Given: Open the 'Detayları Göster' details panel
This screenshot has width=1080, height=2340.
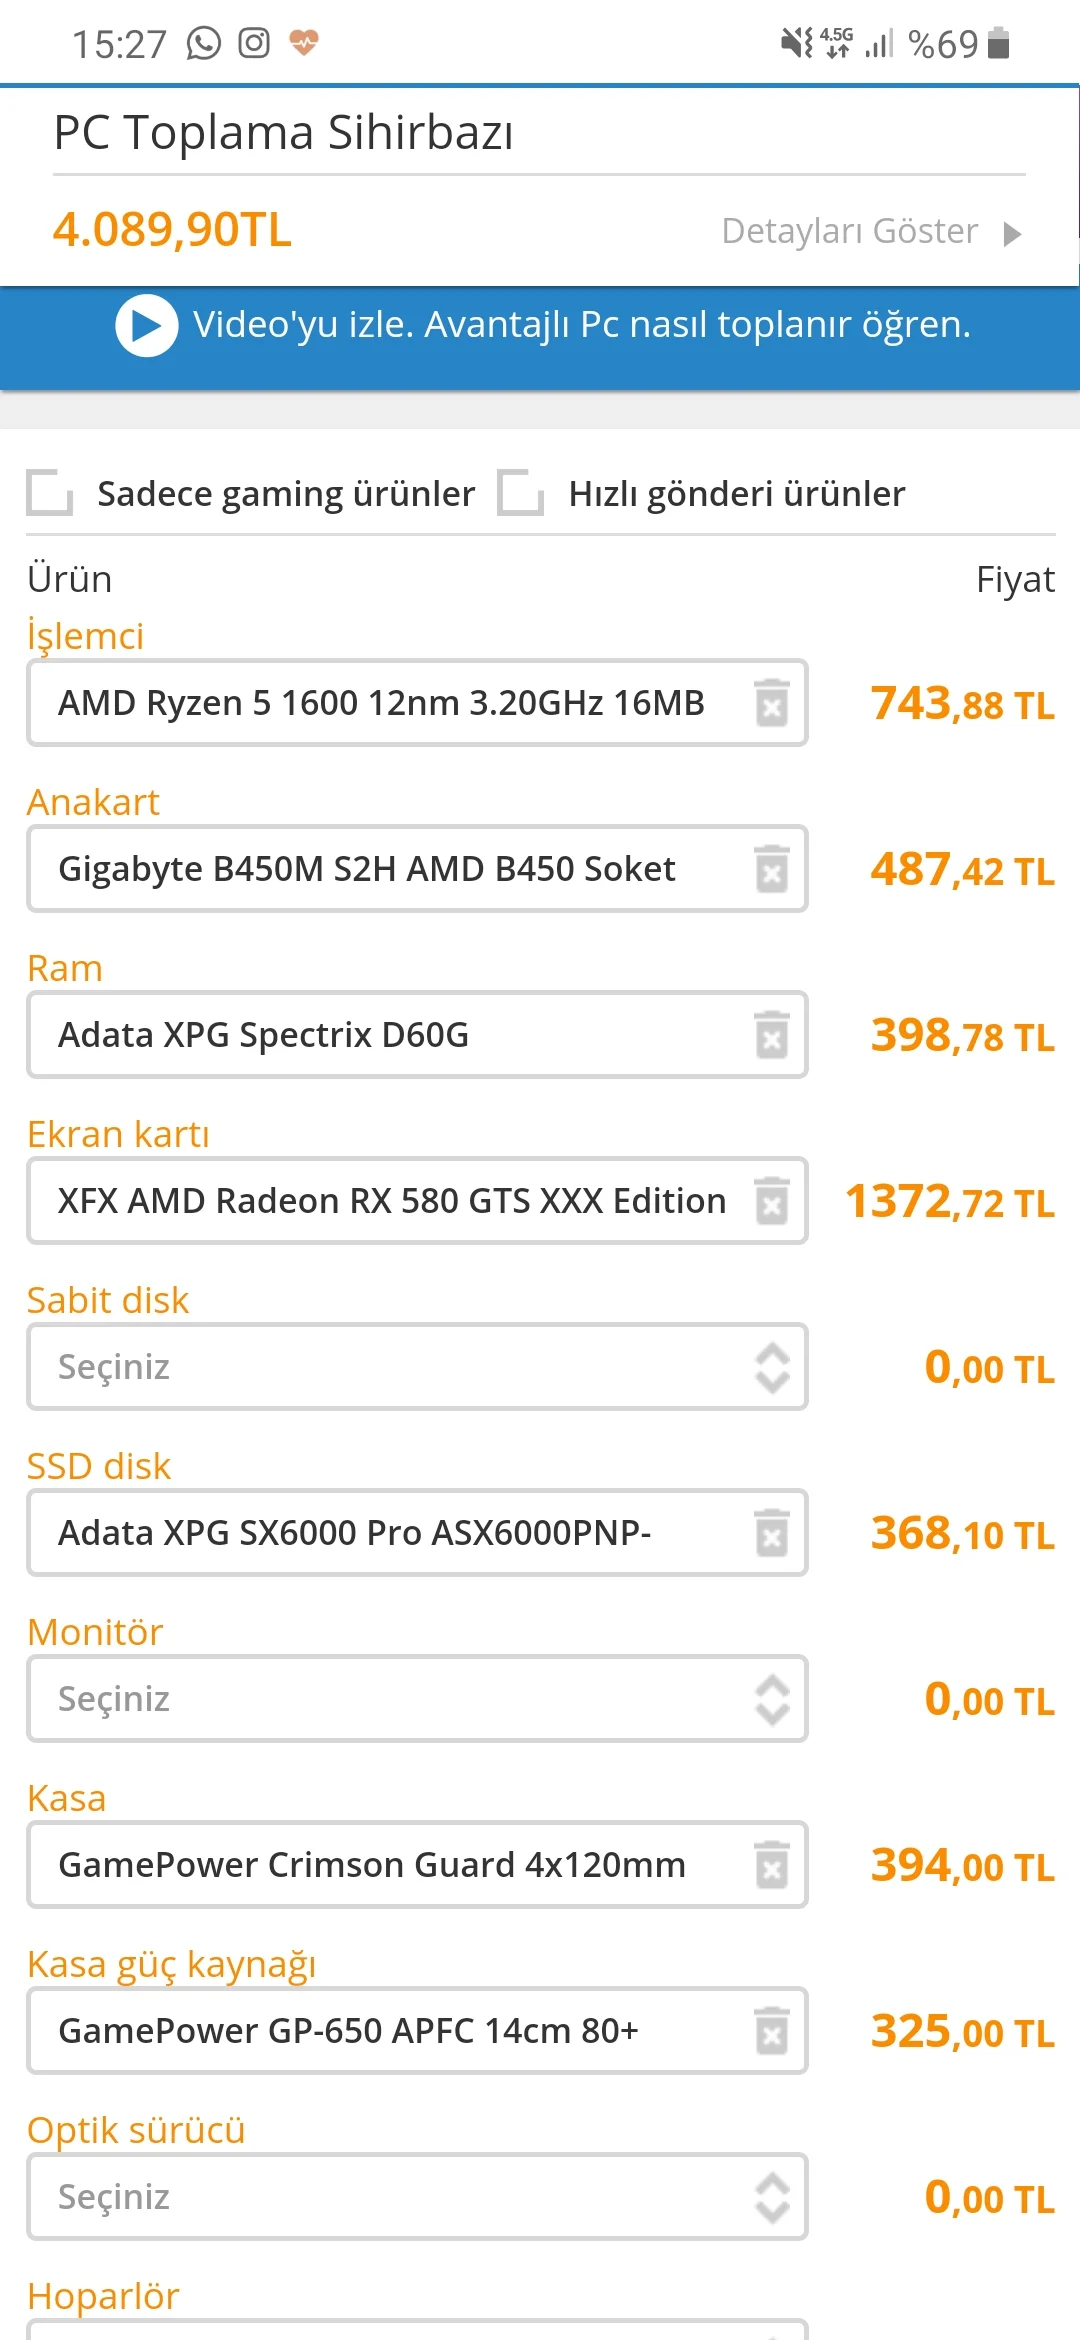Looking at the screenshot, I should 848,231.
